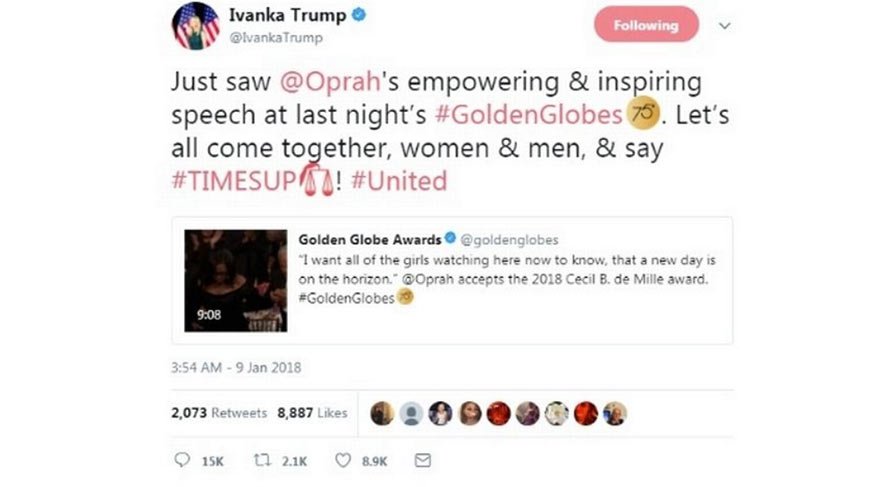
Task: View the 8,887 Likes list
Action: click(312, 414)
